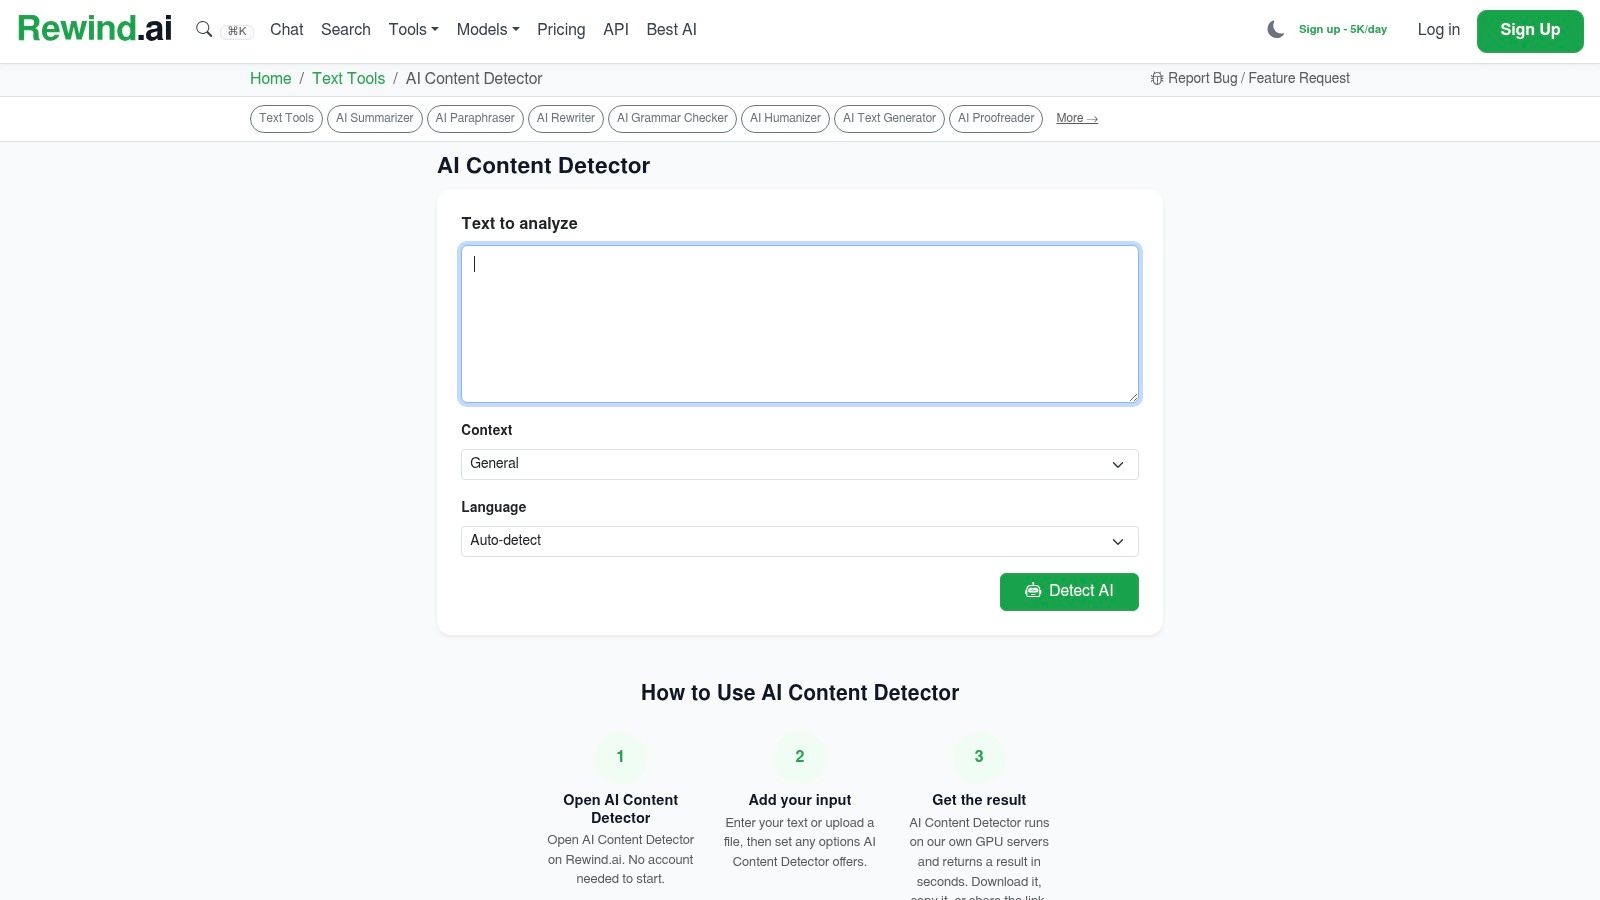Click the "Text to analyze" label

pyautogui.click(x=519, y=223)
